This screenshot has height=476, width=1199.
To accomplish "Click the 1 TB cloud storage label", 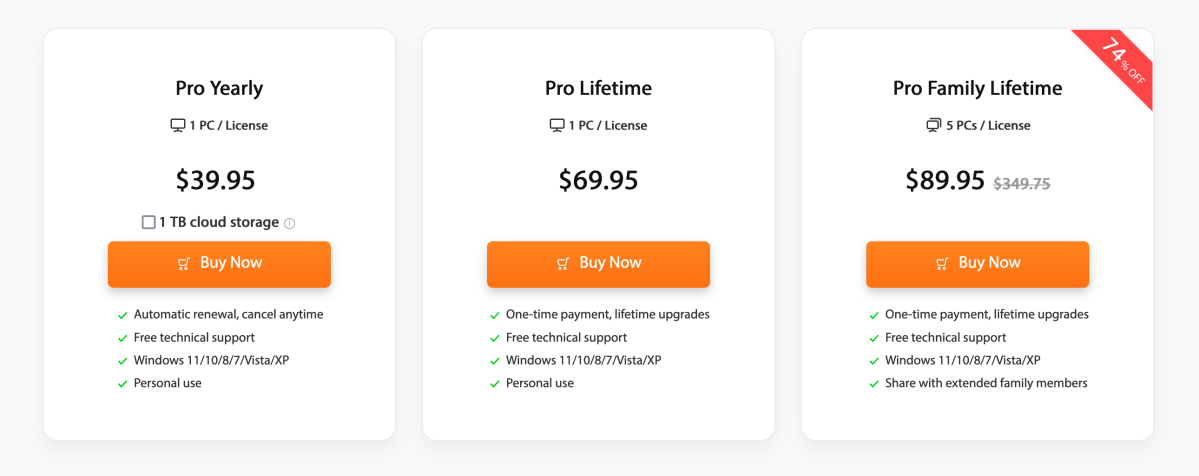I will (219, 223).
